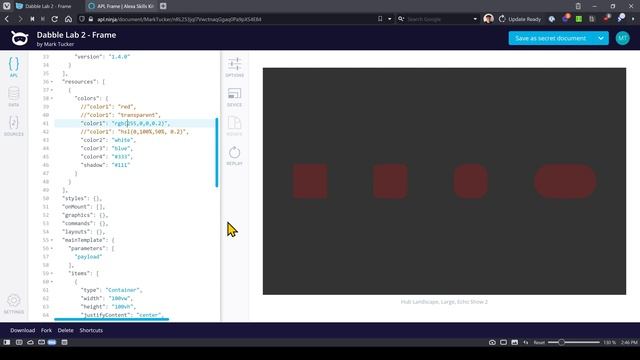Click the by Mark Tucker author text
640x360 pixels.
tap(56, 44)
